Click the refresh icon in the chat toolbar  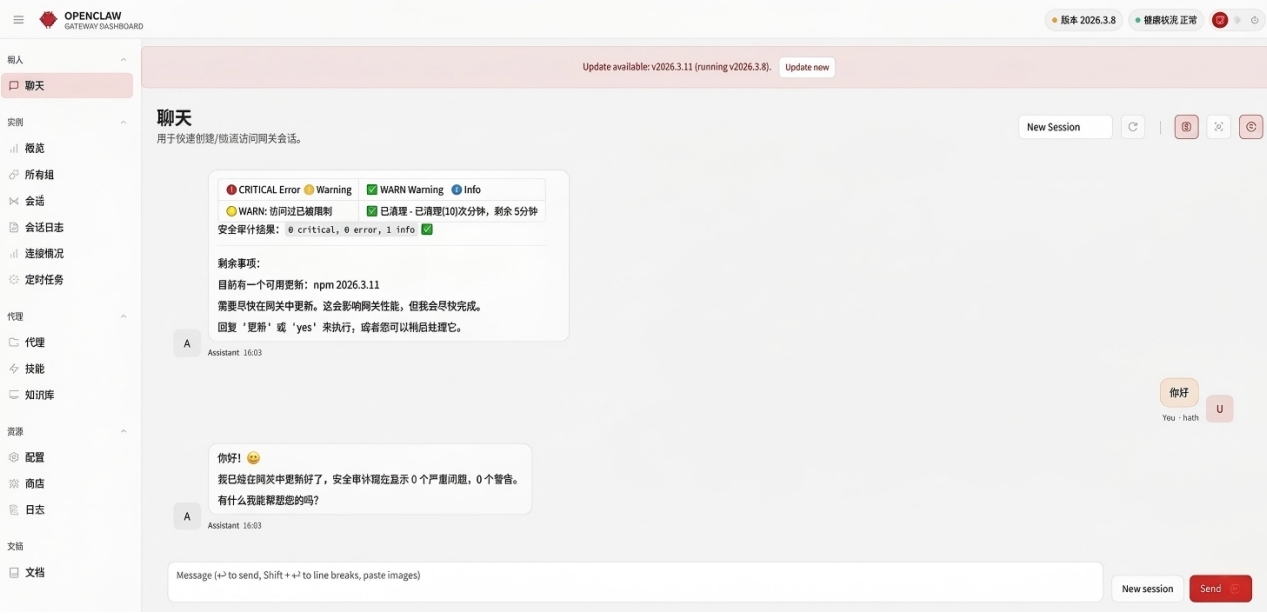(1133, 126)
